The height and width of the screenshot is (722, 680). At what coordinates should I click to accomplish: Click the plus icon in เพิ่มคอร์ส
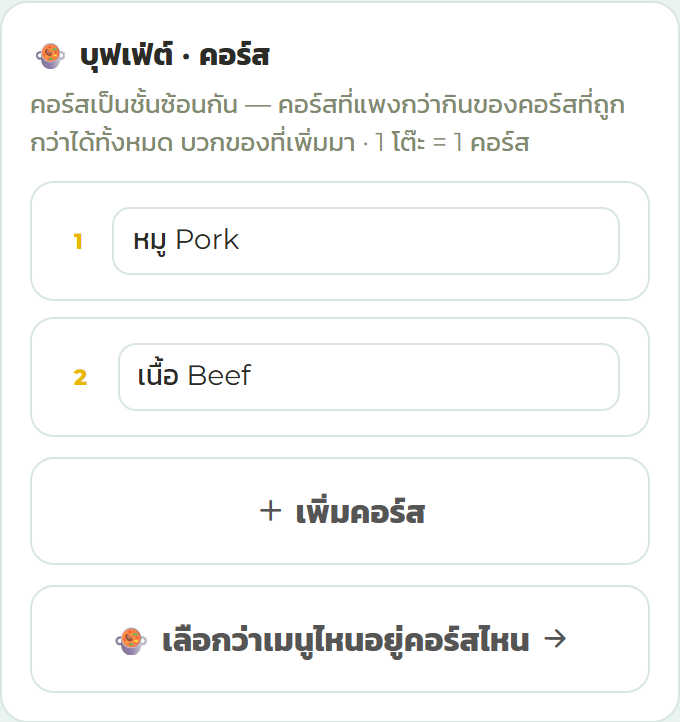[270, 511]
